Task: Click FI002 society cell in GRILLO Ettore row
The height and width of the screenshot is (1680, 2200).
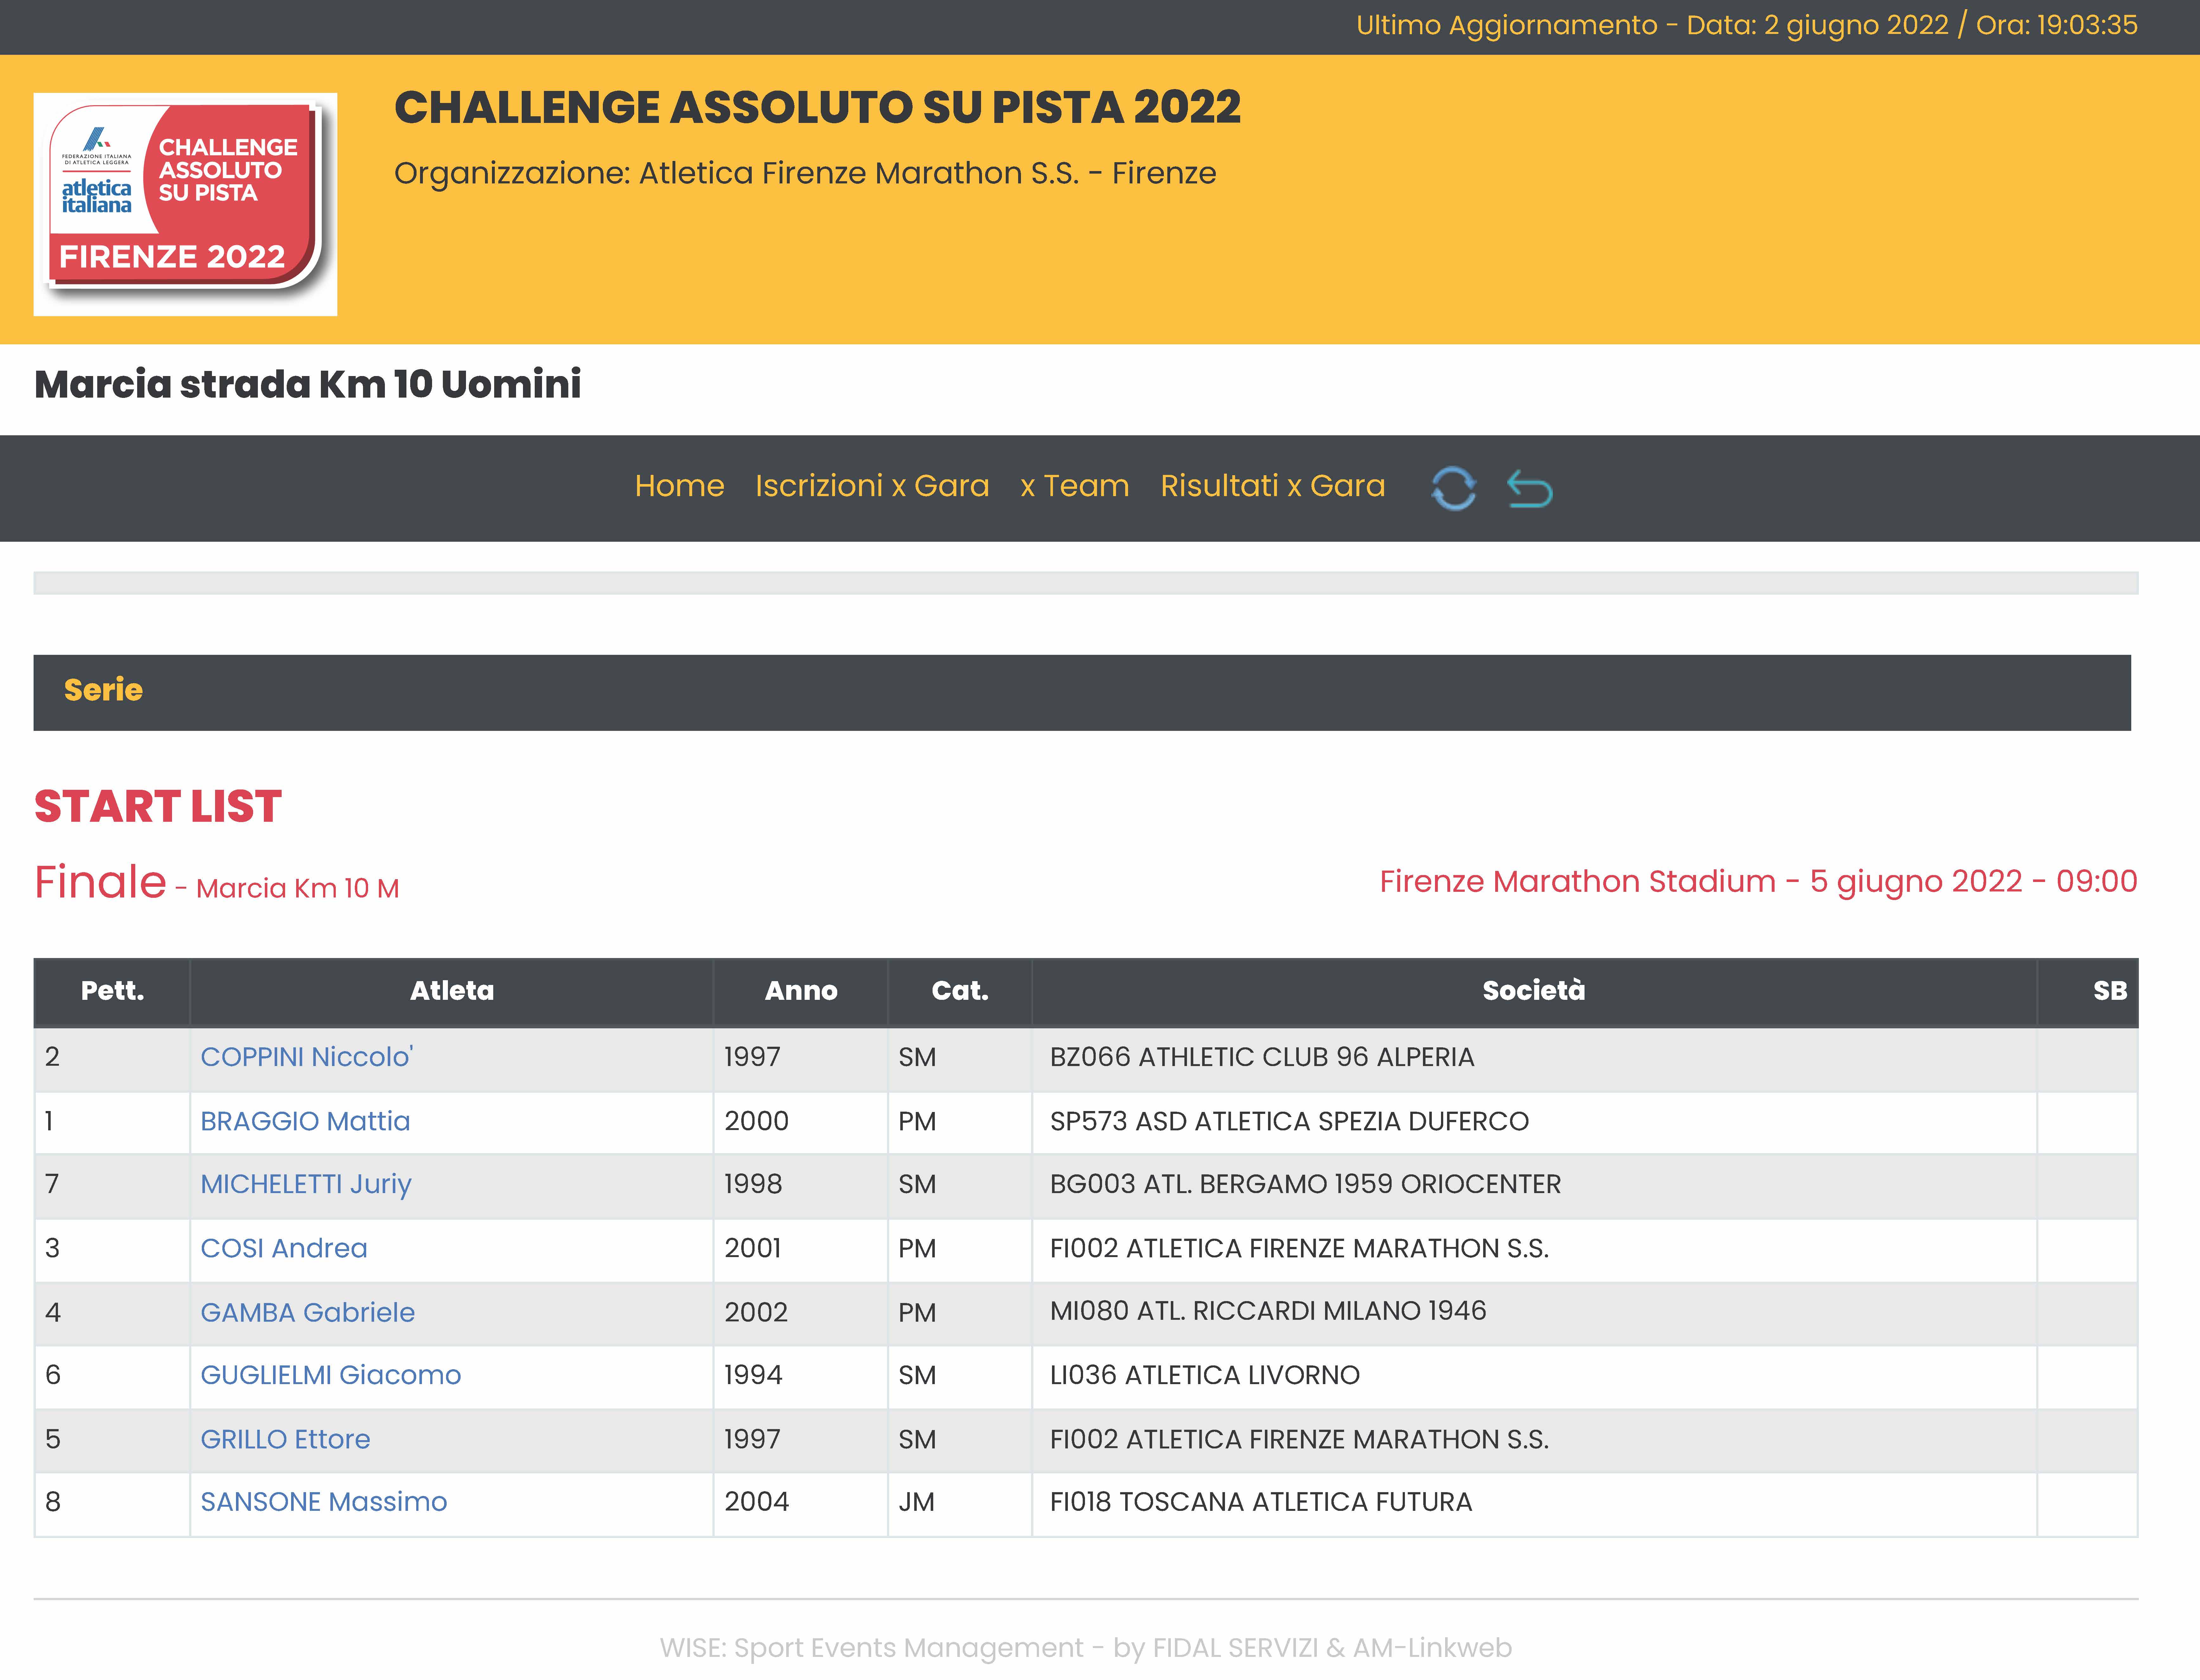Action: point(1534,1440)
